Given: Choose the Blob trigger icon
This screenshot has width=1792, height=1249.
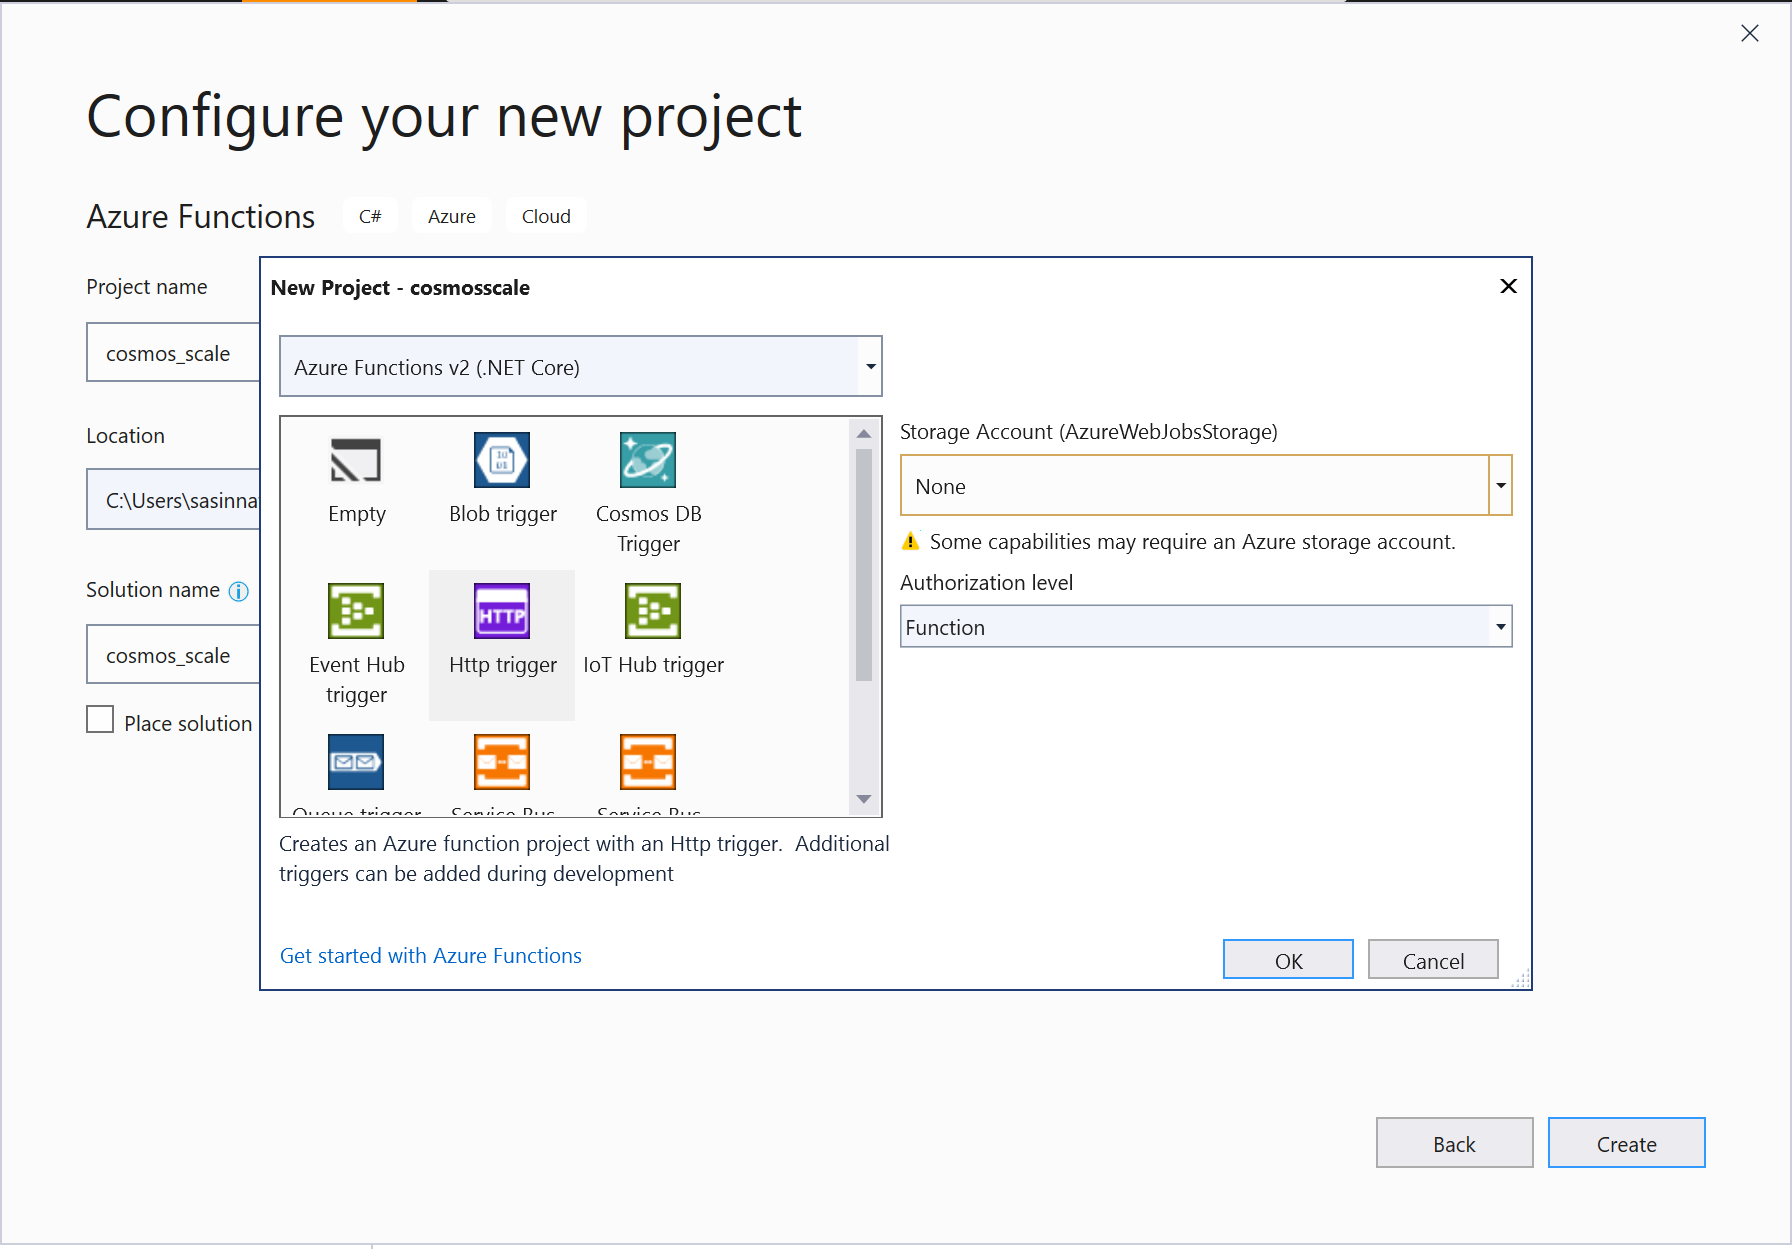Looking at the screenshot, I should pyautogui.click(x=502, y=460).
